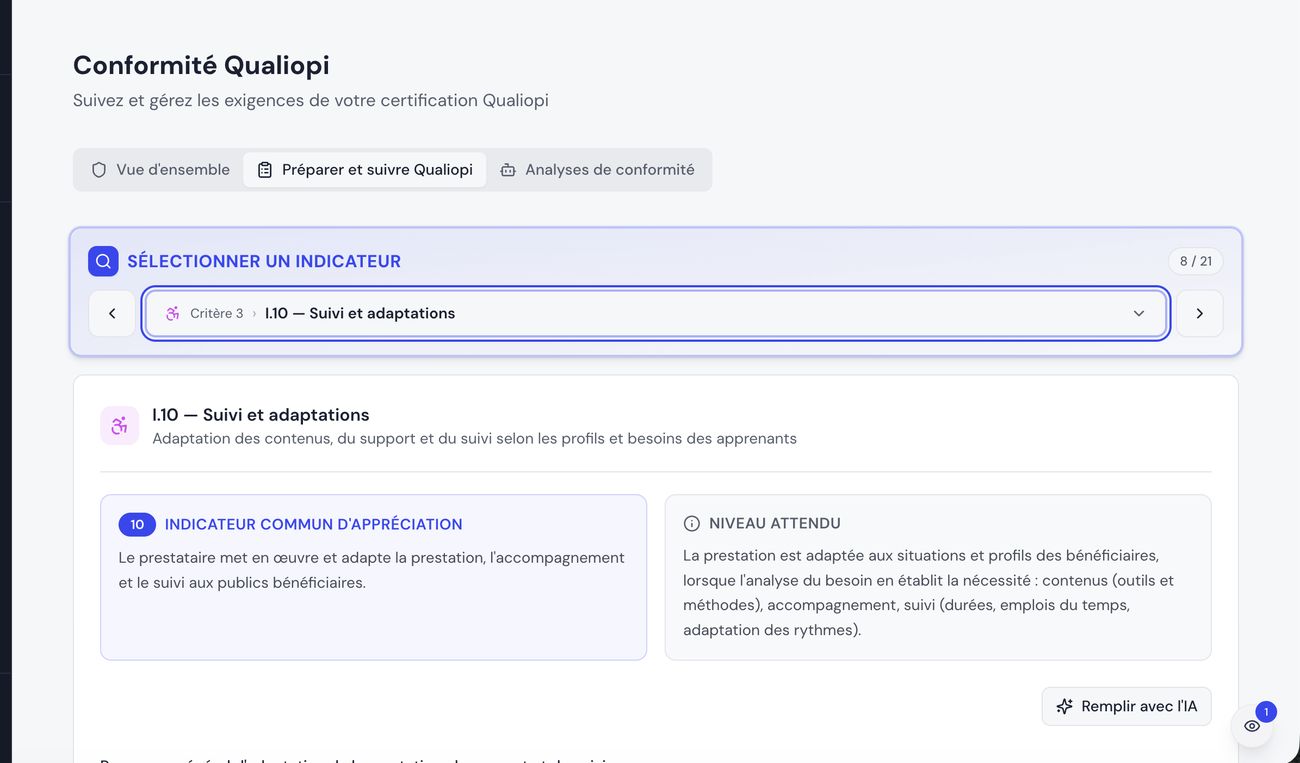Click the Remplir avec l'IA button
This screenshot has width=1300, height=763.
point(1126,706)
